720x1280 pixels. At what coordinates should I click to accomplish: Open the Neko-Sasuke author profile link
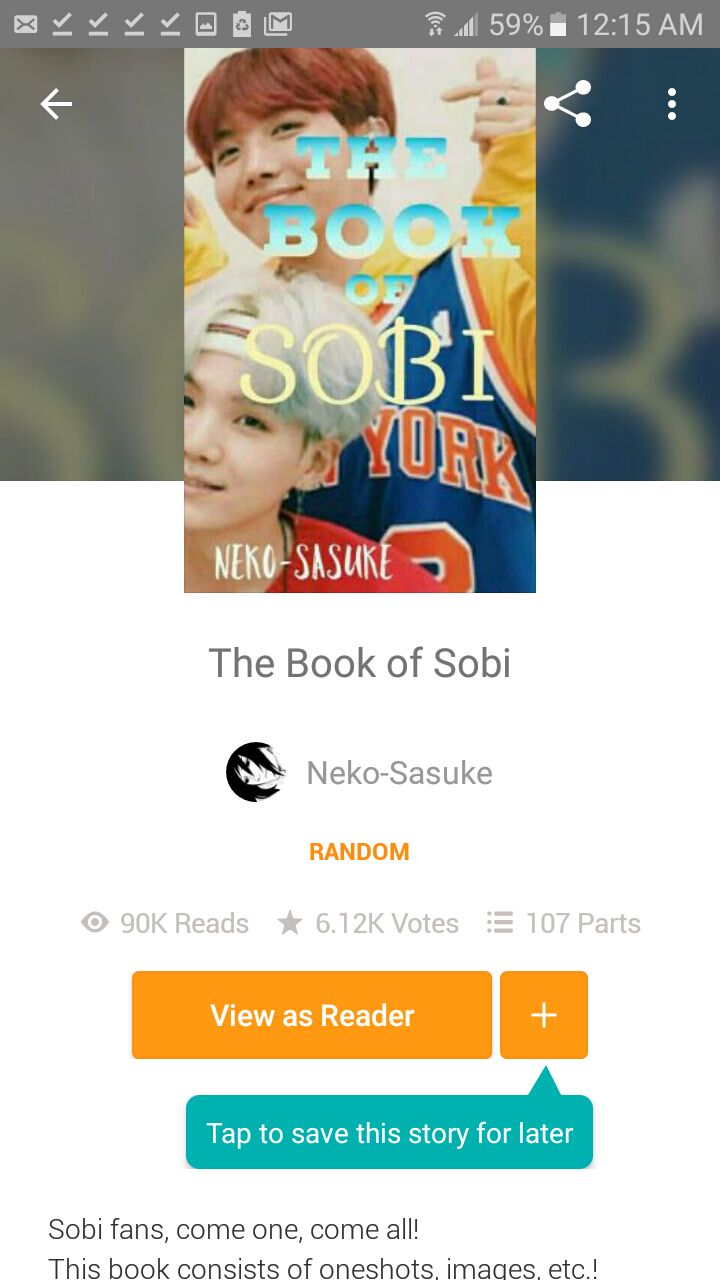[x=399, y=772]
